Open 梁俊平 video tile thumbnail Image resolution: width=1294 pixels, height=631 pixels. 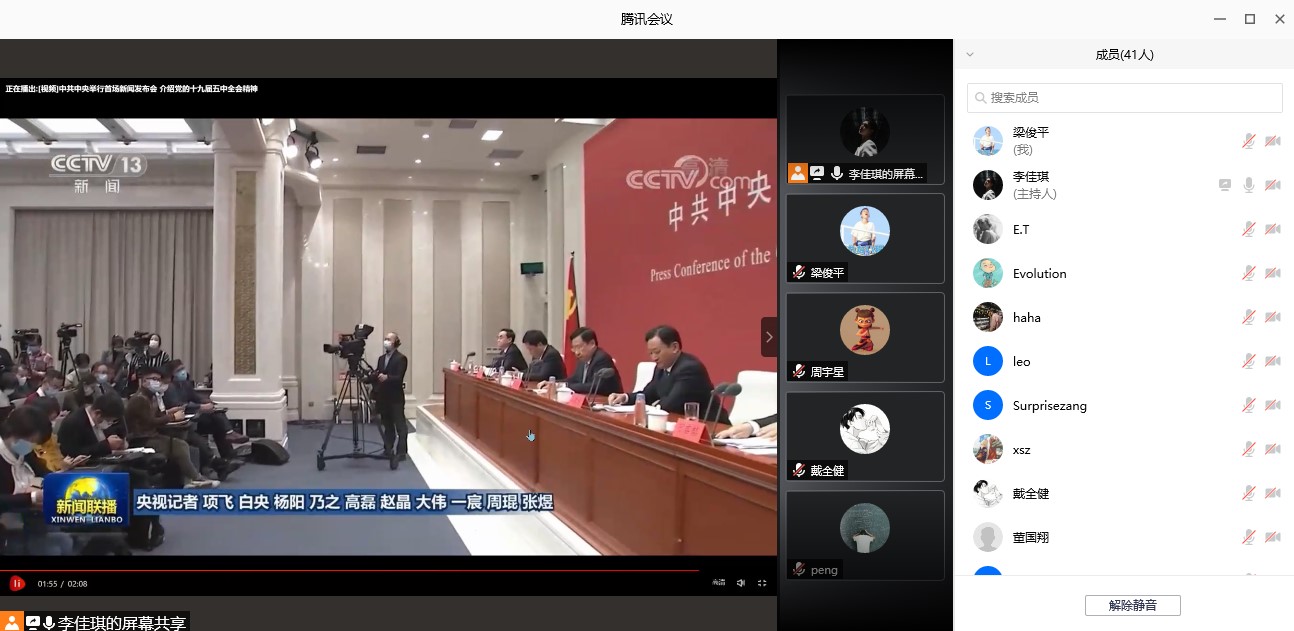point(865,238)
